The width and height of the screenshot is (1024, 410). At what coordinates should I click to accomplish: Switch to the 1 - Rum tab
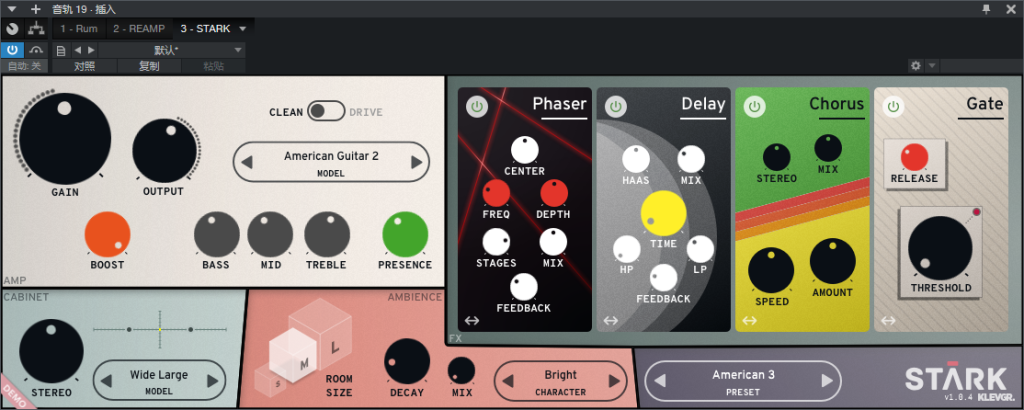78,29
